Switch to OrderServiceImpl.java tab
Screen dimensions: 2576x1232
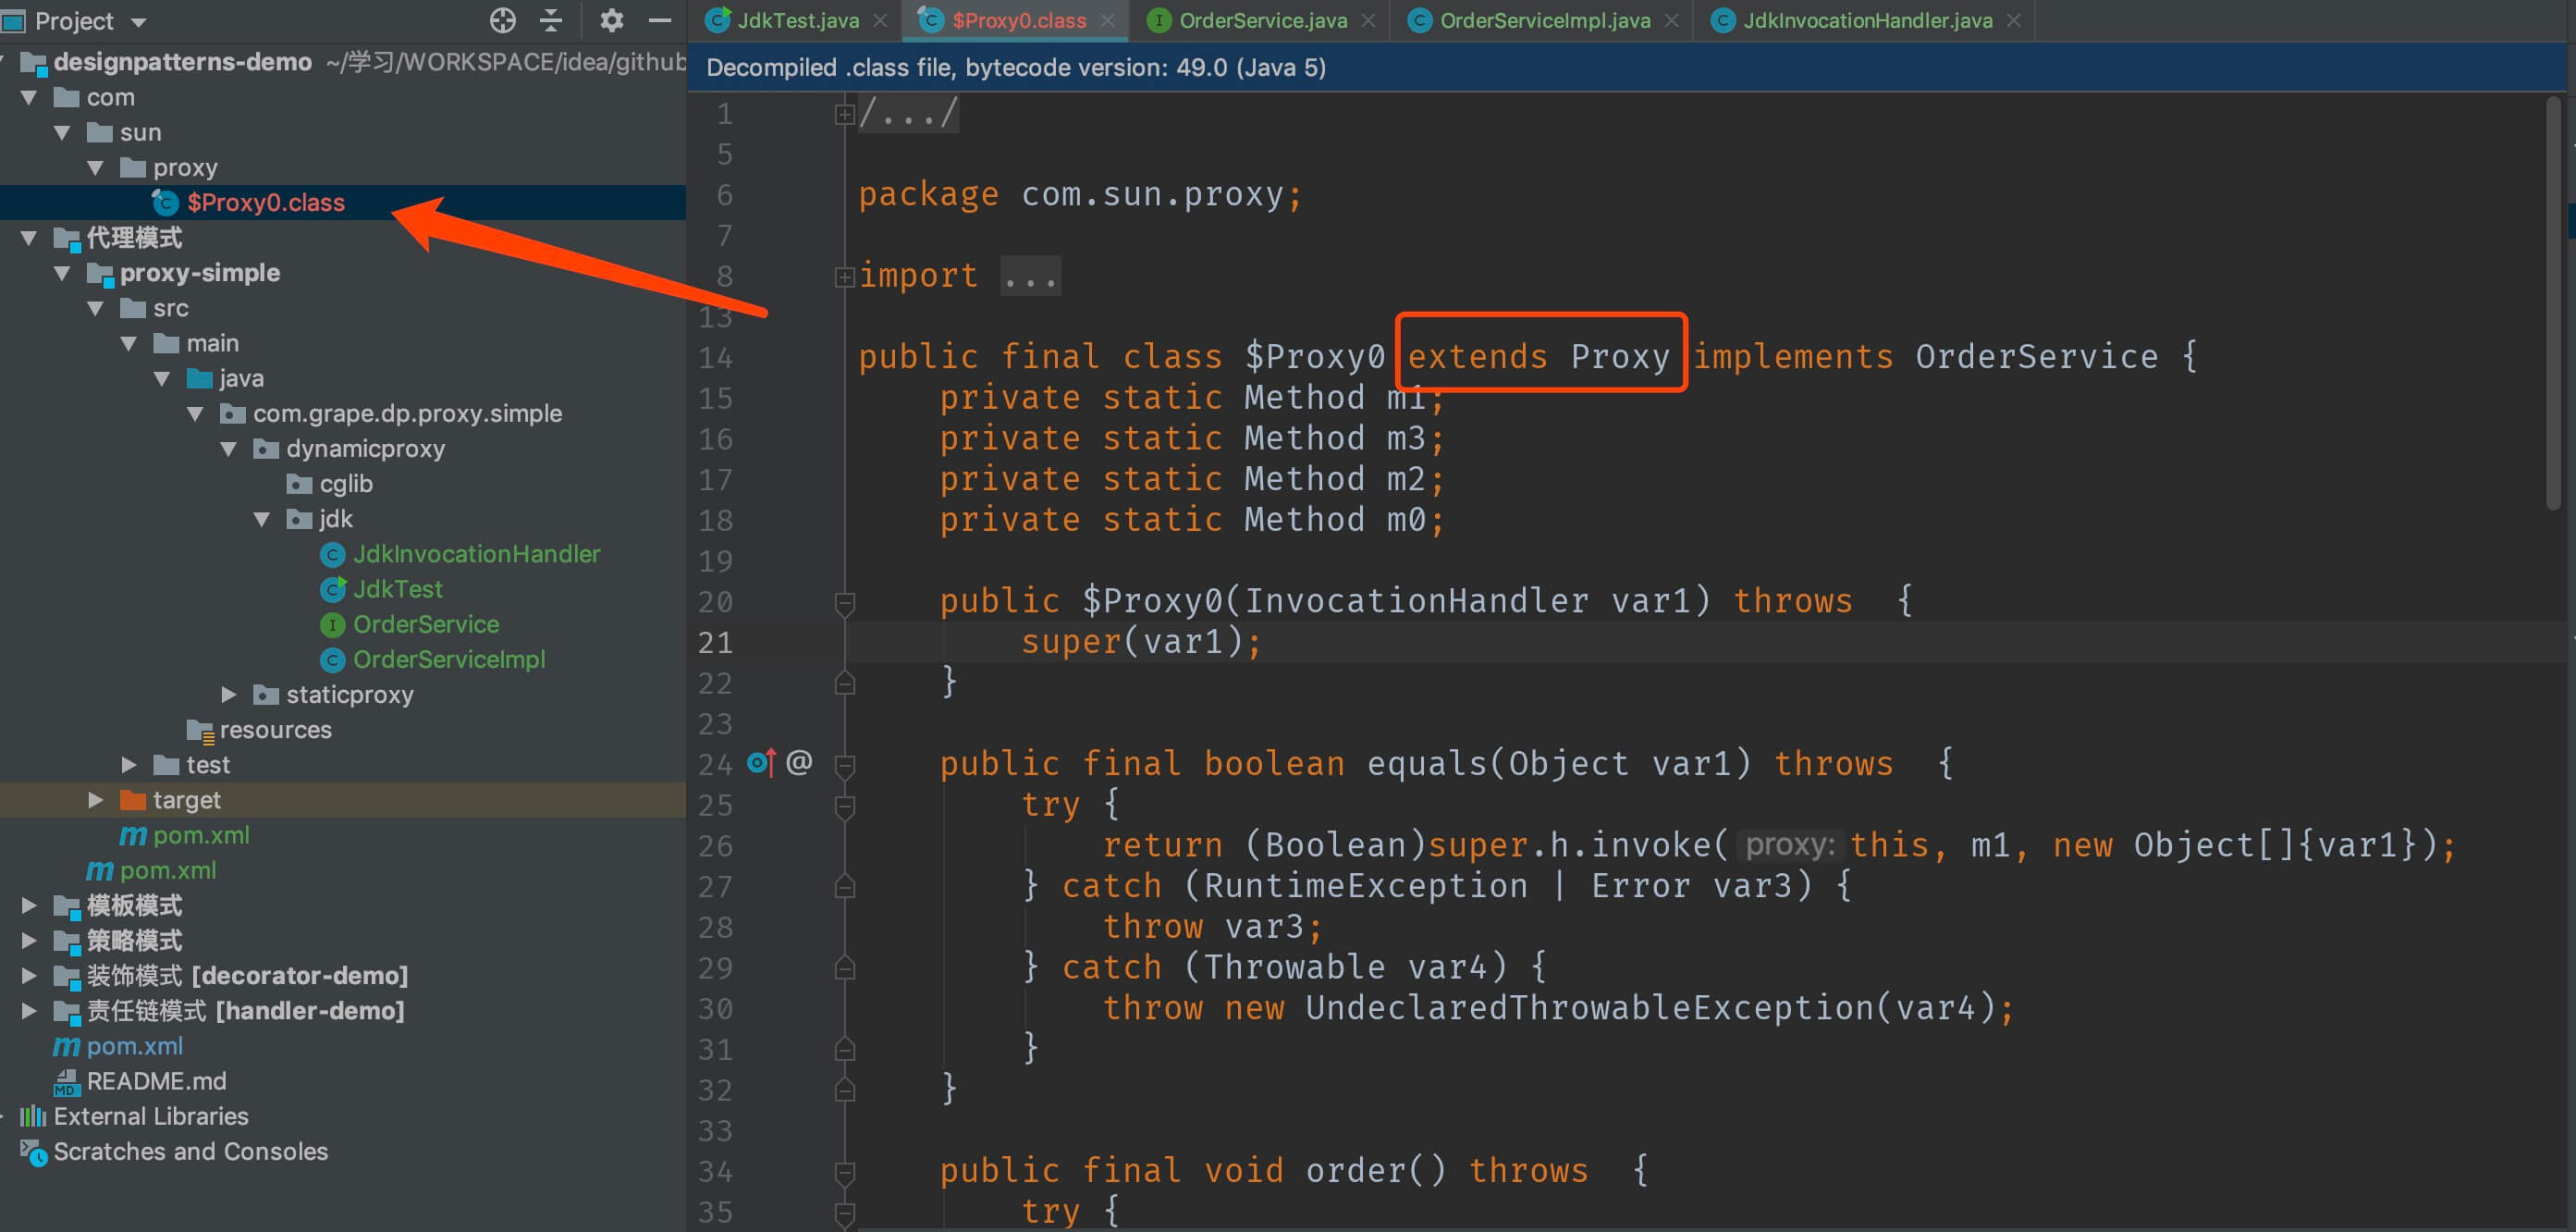click(1543, 20)
